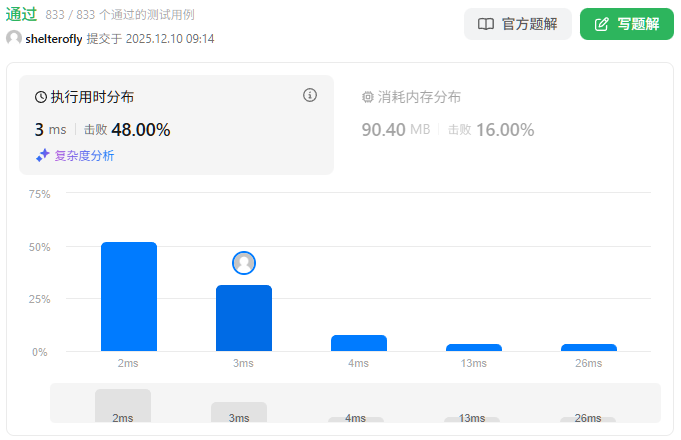Select the 4ms bar in chart

point(359,343)
